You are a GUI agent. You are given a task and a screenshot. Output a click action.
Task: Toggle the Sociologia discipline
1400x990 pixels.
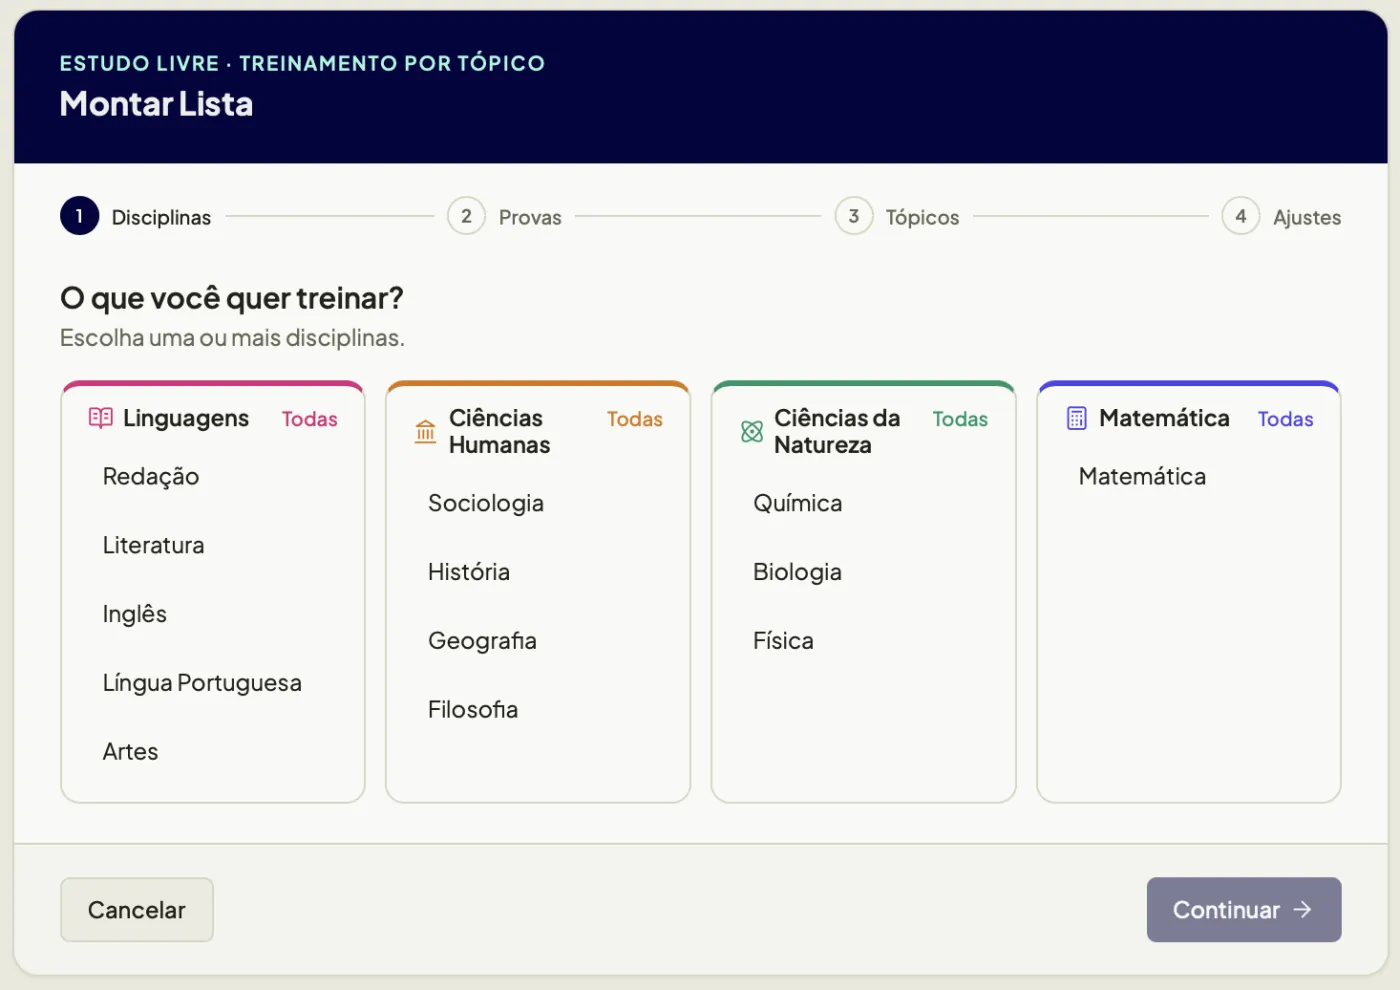tap(486, 504)
